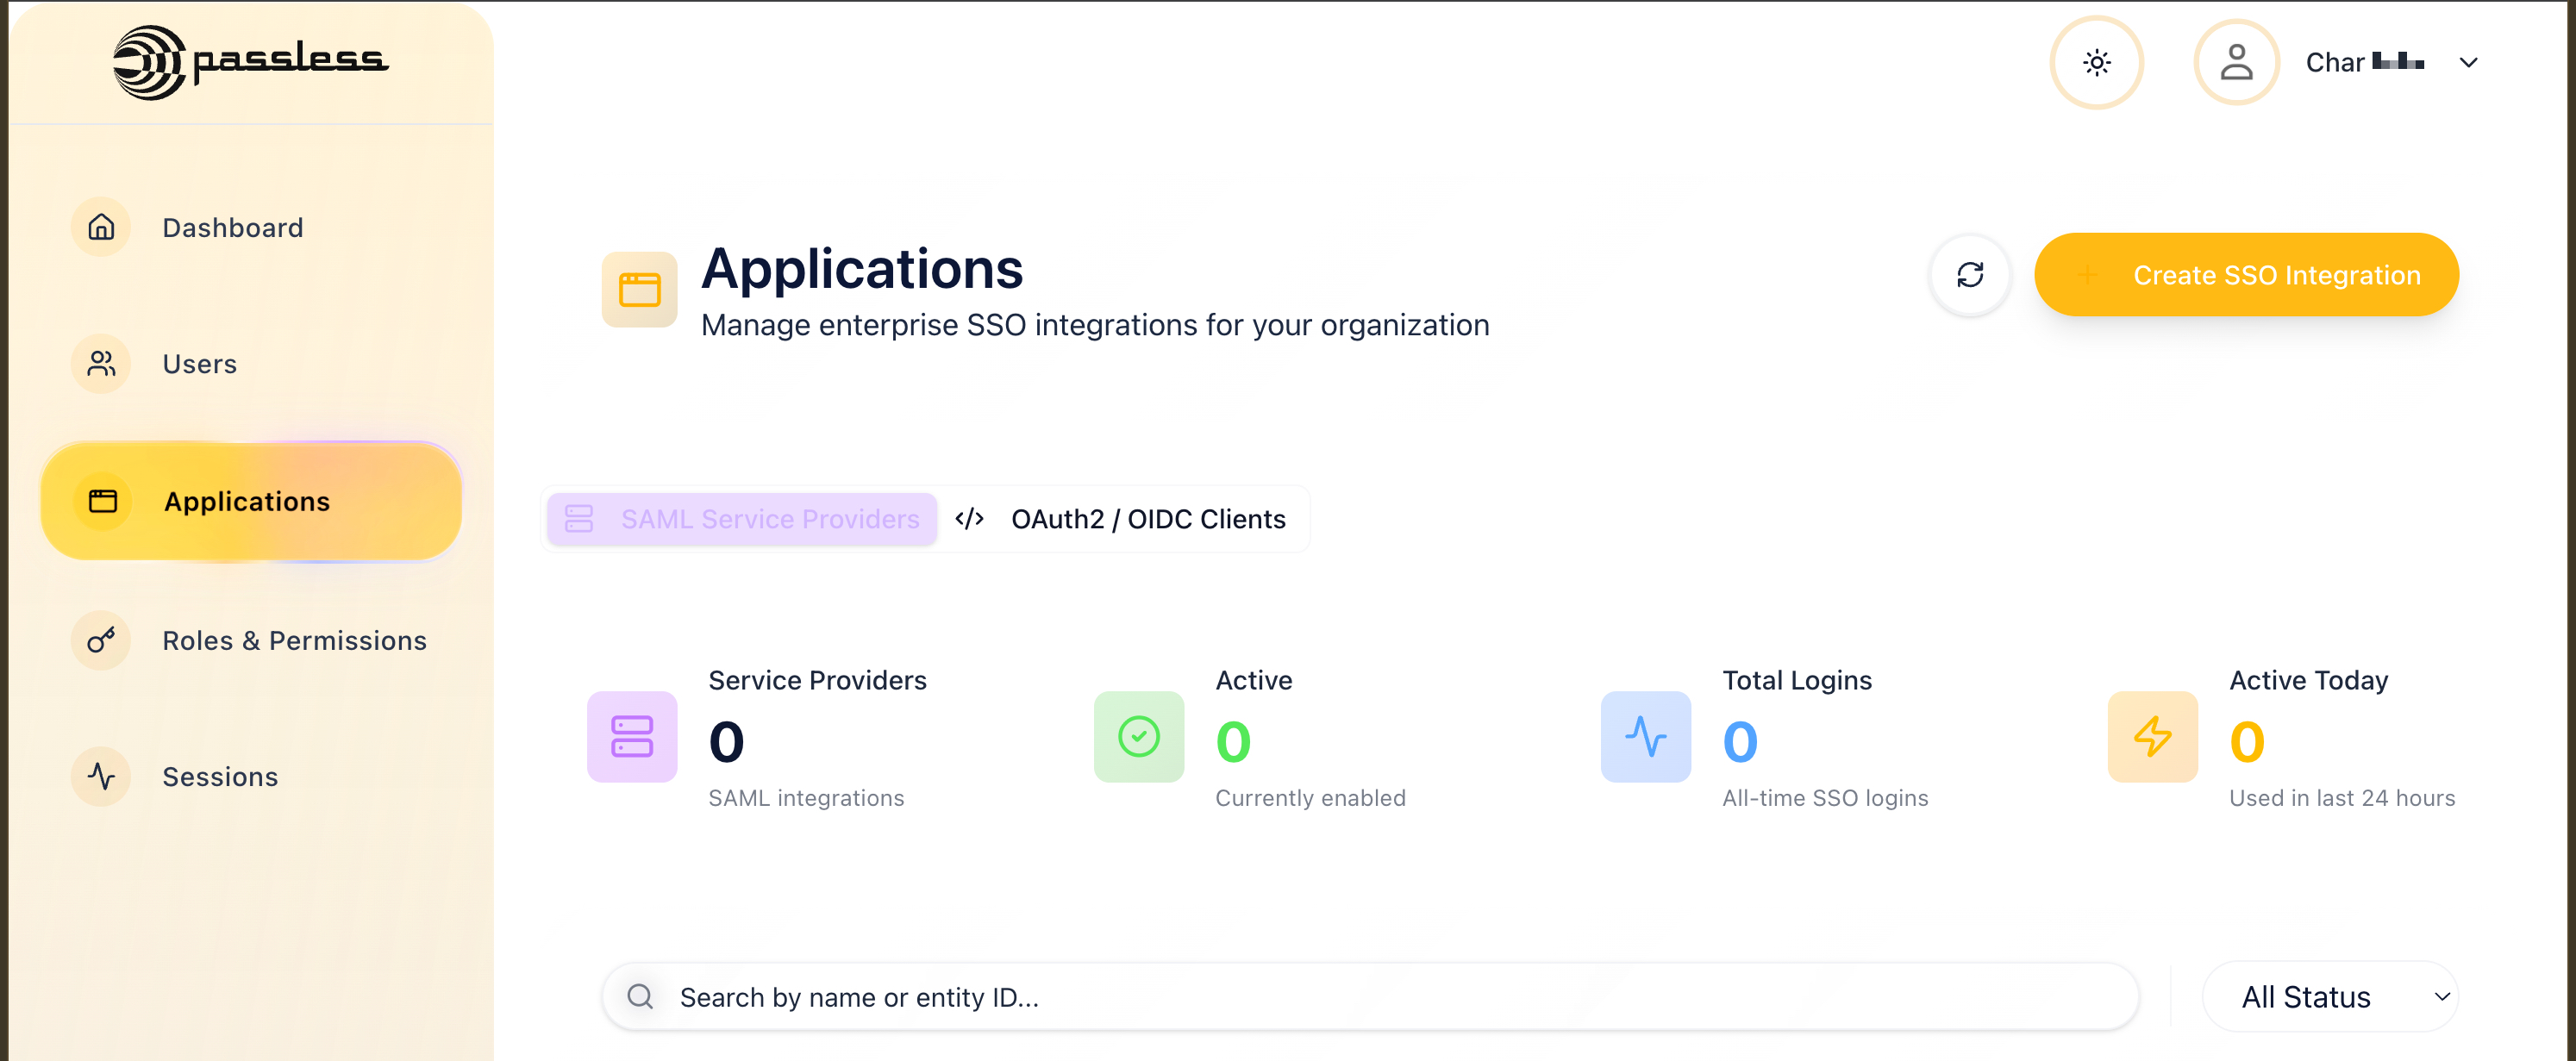Click the code brackets icon on OIDC tab
The width and height of the screenshot is (2576, 1061).
pyautogui.click(x=969, y=518)
